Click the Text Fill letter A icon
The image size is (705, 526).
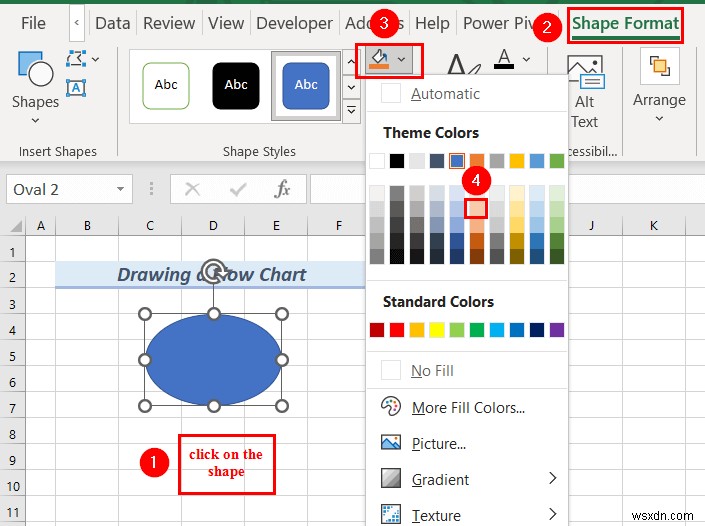(x=504, y=59)
